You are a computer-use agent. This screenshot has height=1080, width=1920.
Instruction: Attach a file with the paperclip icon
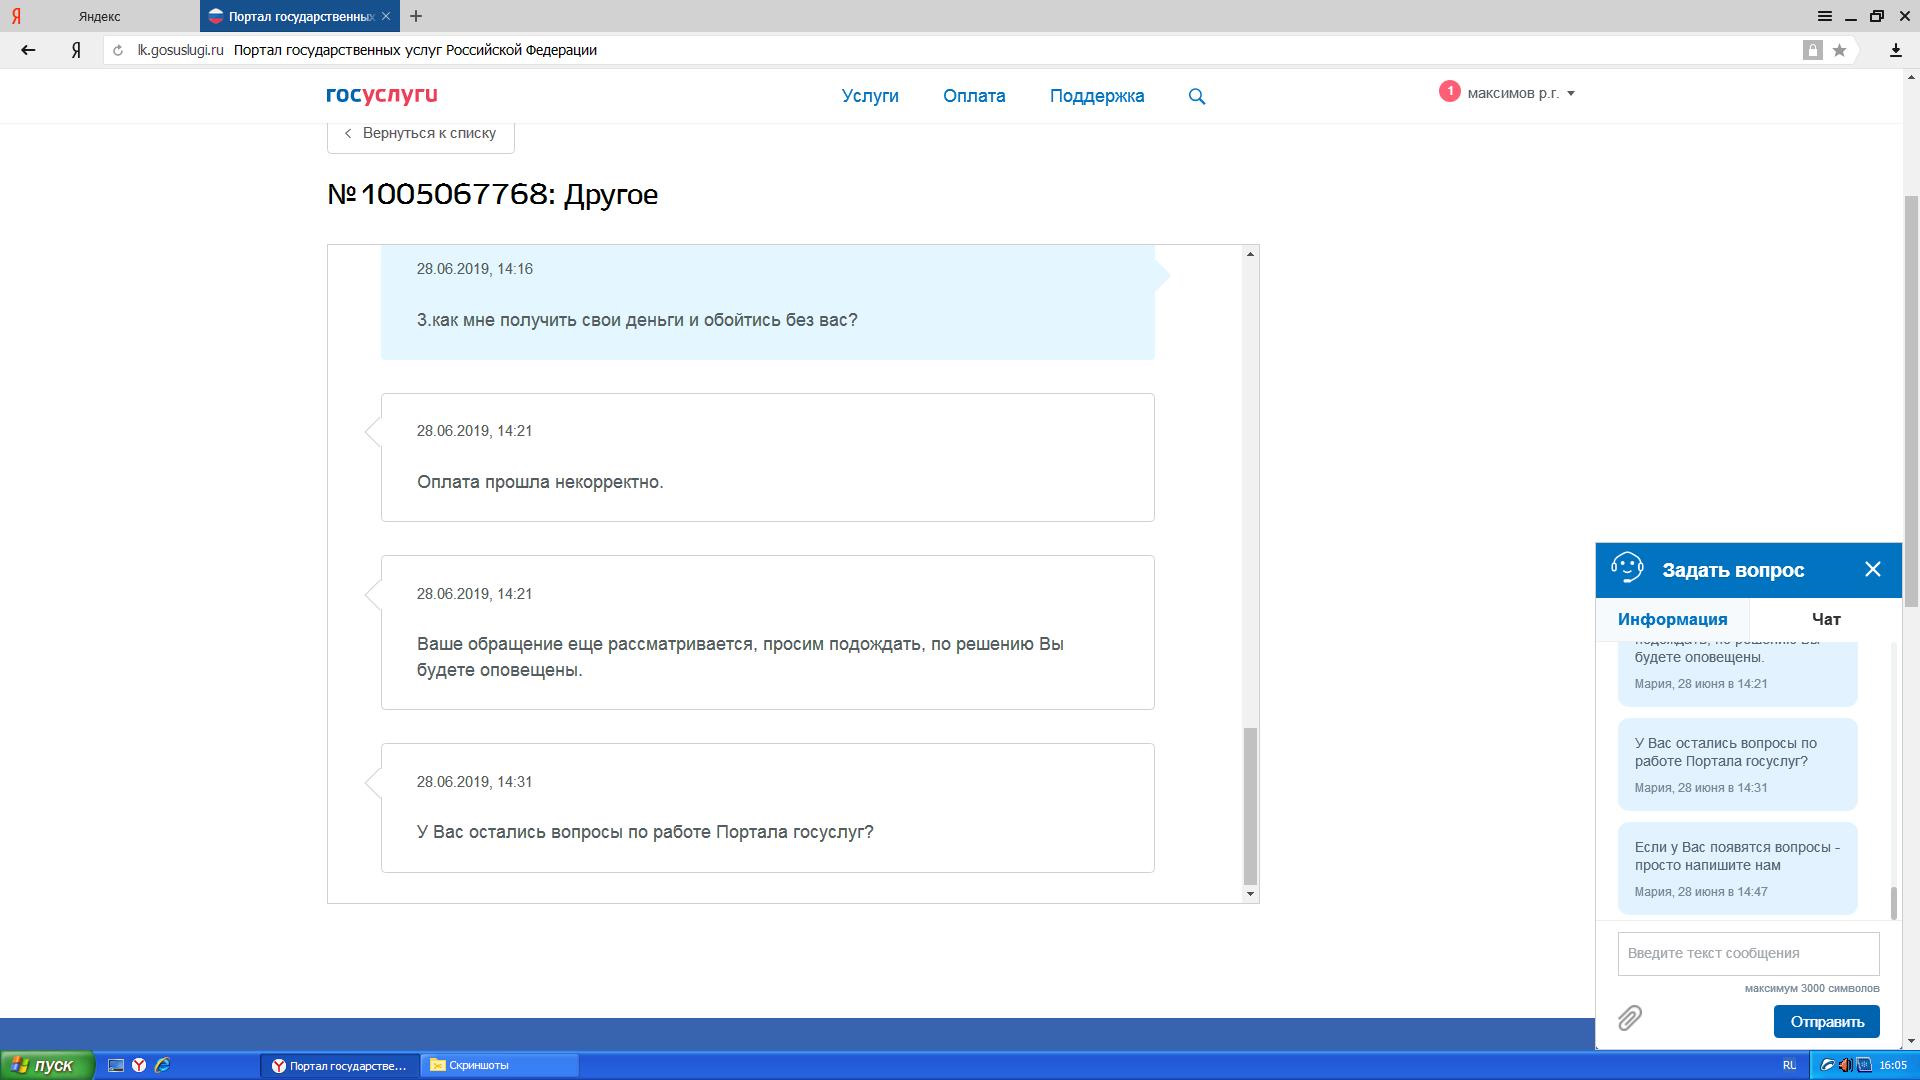(x=1630, y=1018)
